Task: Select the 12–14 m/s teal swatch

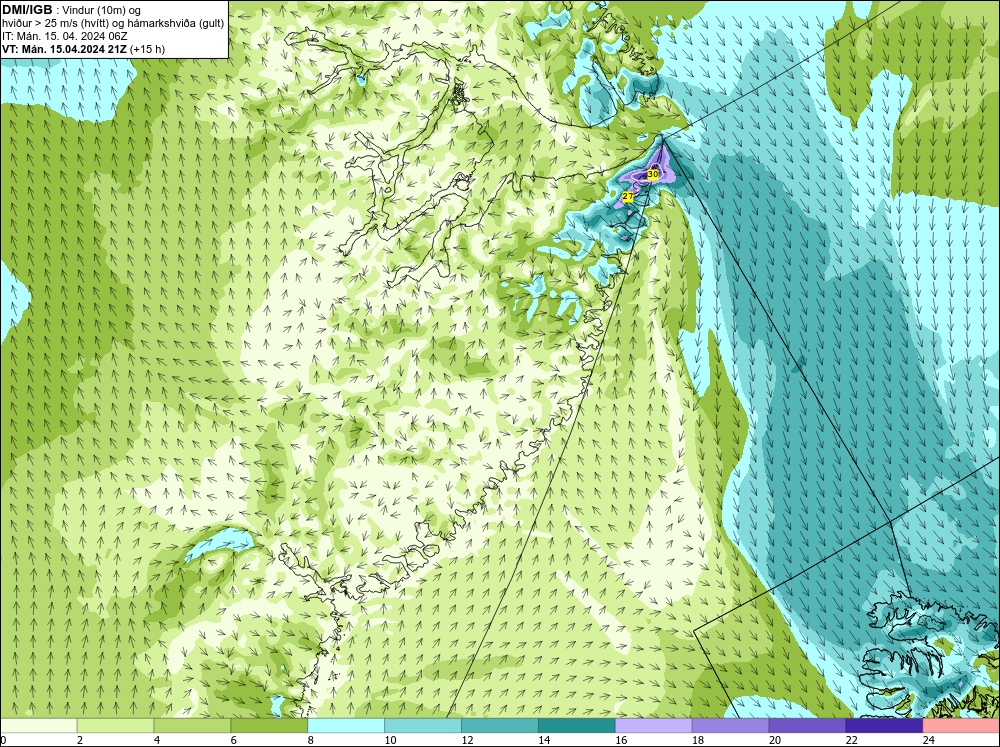Action: [x=499, y=725]
